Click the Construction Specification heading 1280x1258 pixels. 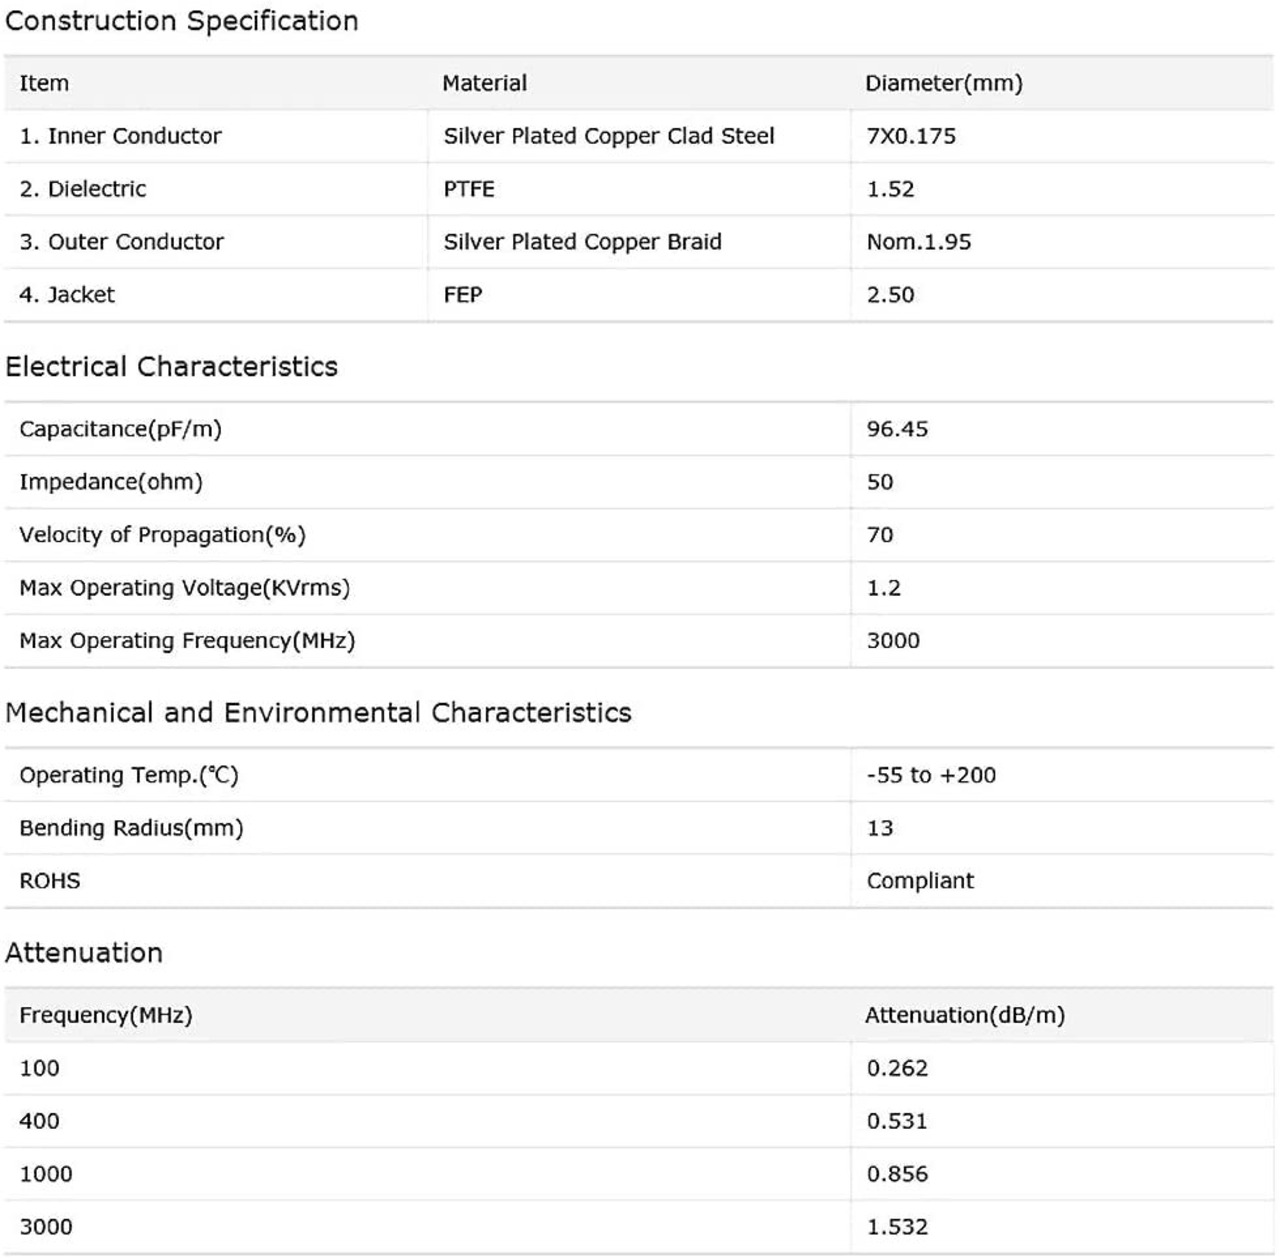click(x=182, y=21)
